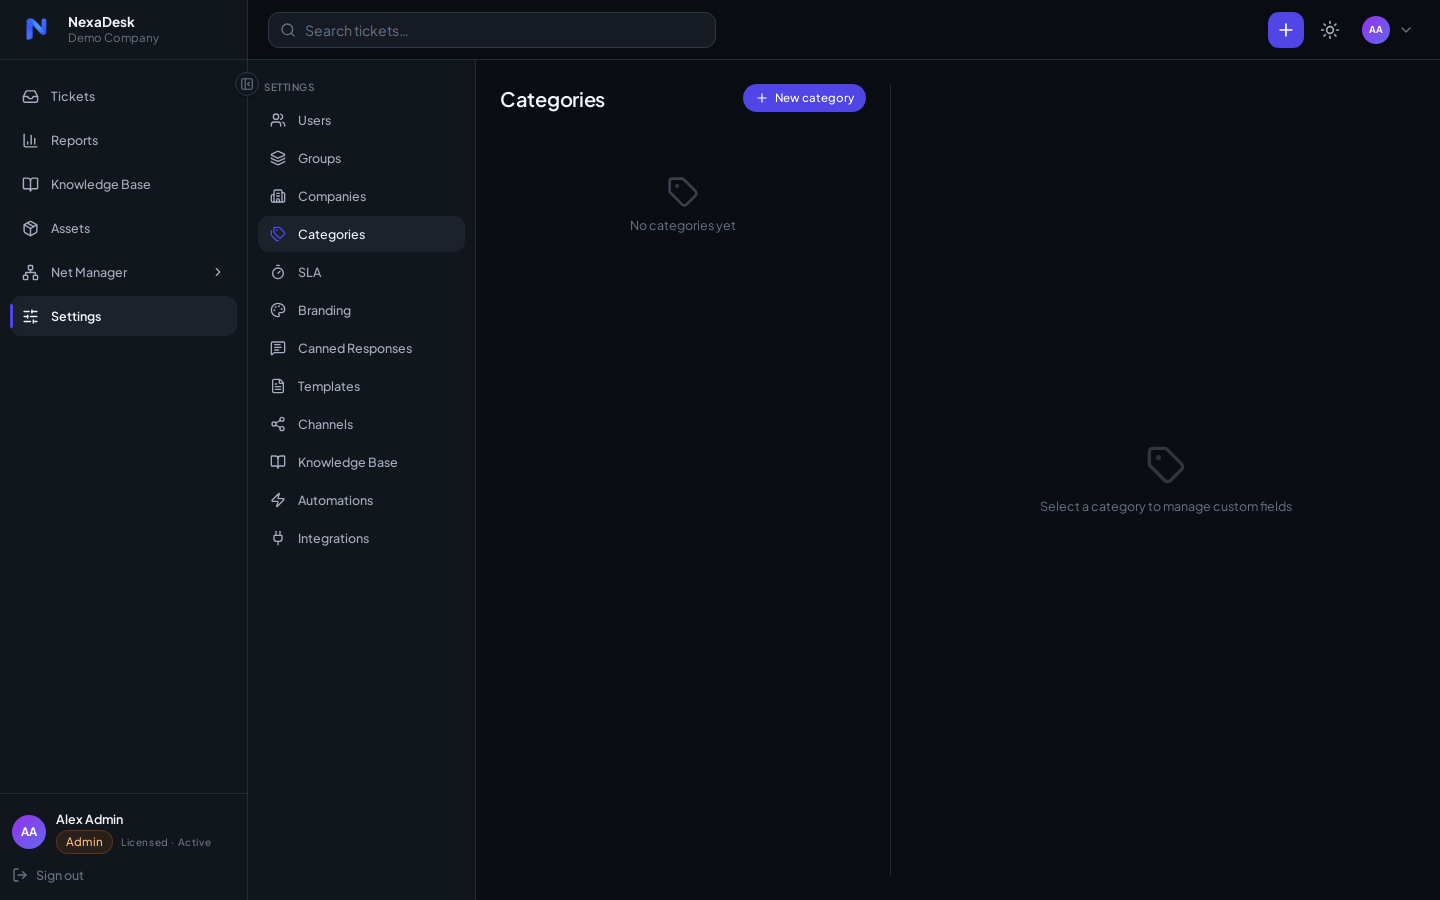Click the Categories tag icon in settings

pyautogui.click(x=278, y=234)
